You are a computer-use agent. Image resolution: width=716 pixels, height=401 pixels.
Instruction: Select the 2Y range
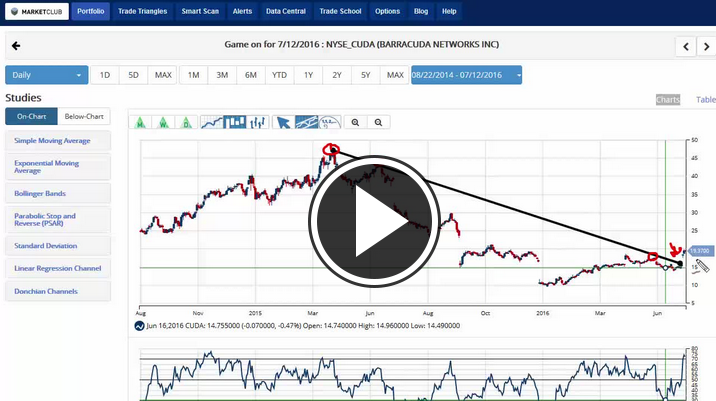337,75
